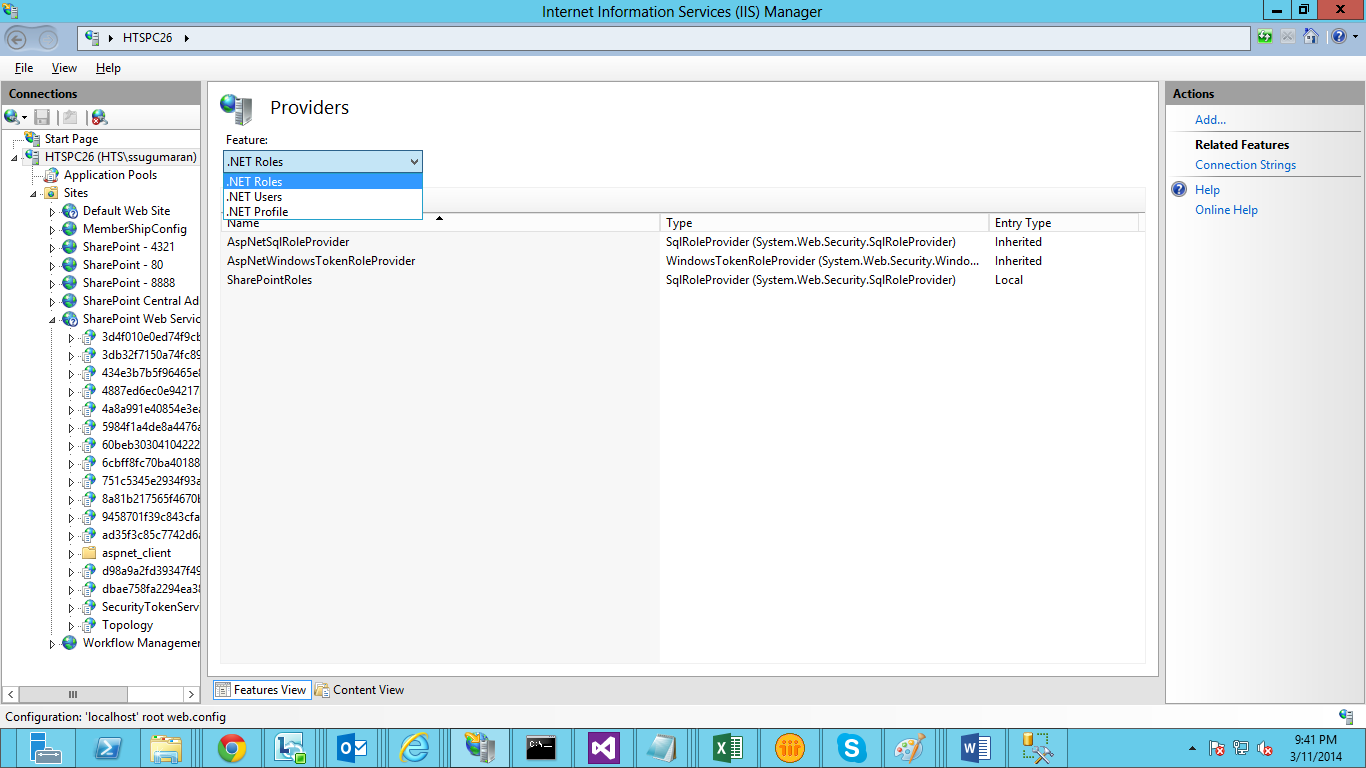Open the Connection Strings related feature
1366x768 pixels.
point(1245,165)
